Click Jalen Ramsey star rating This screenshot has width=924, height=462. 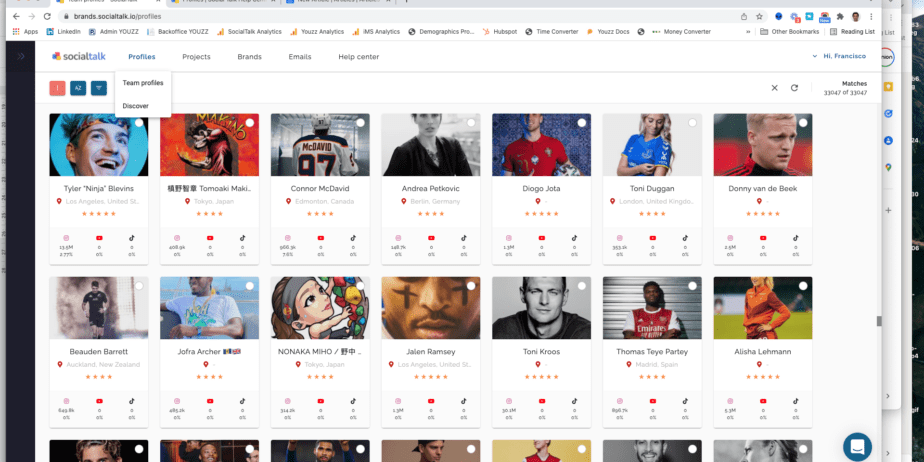click(x=431, y=377)
